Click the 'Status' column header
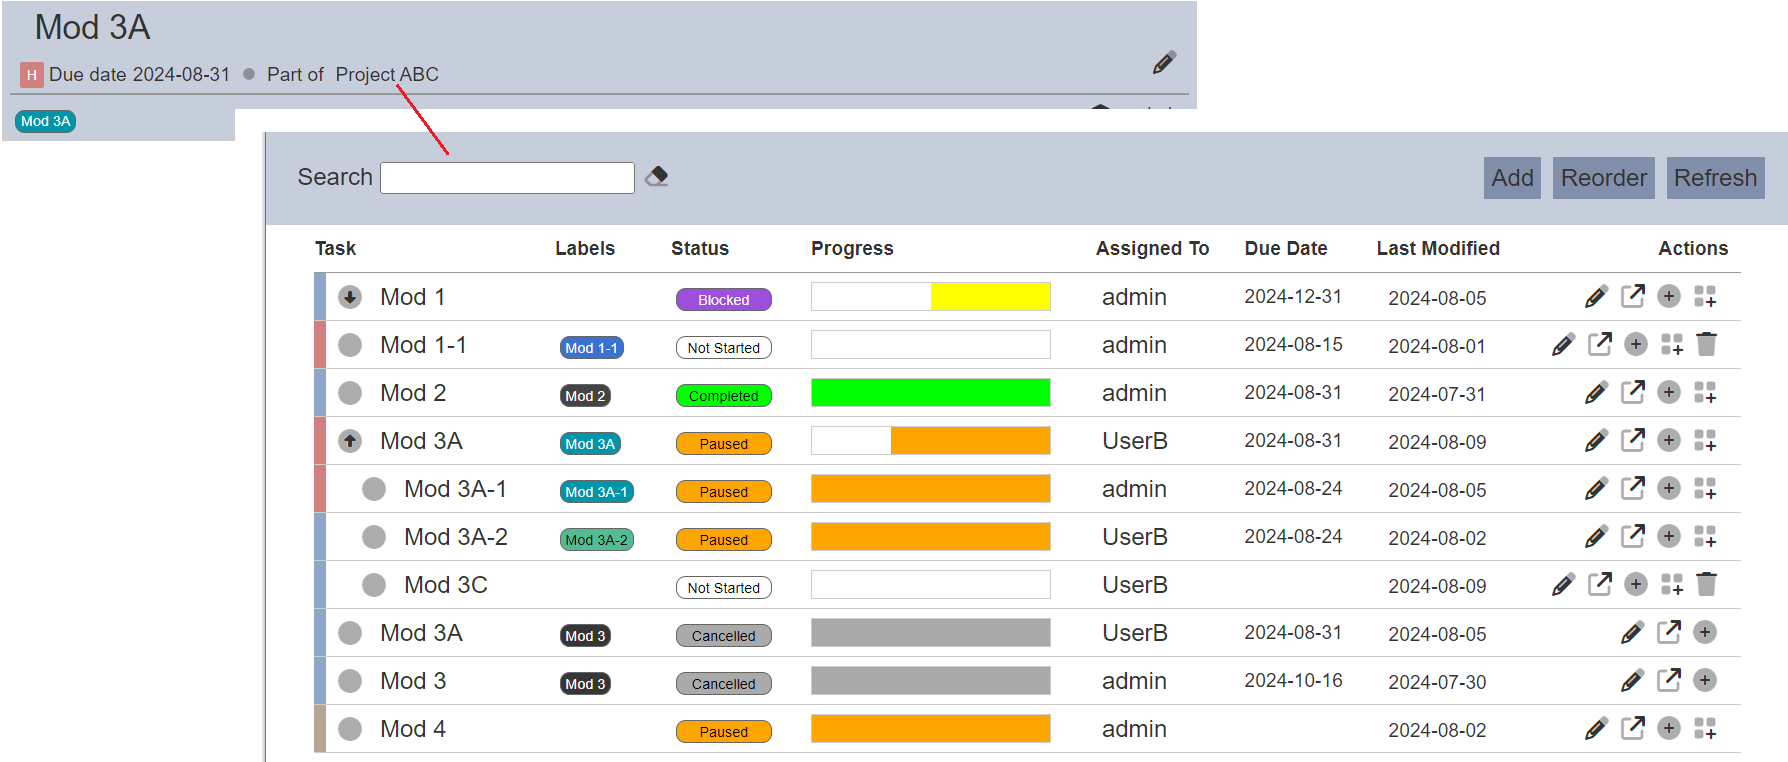 click(x=700, y=248)
